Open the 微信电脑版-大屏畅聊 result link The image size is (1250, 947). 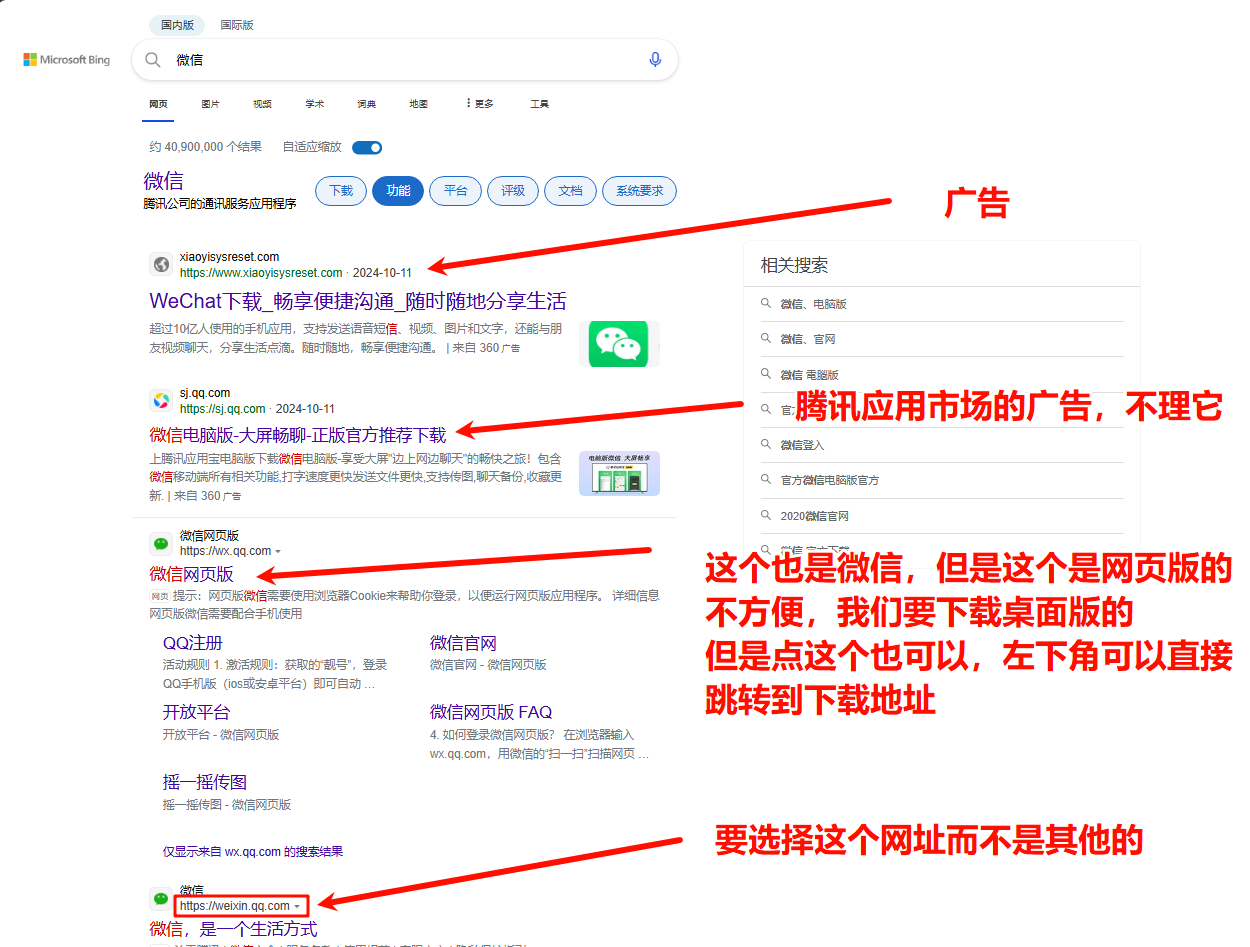pos(298,435)
